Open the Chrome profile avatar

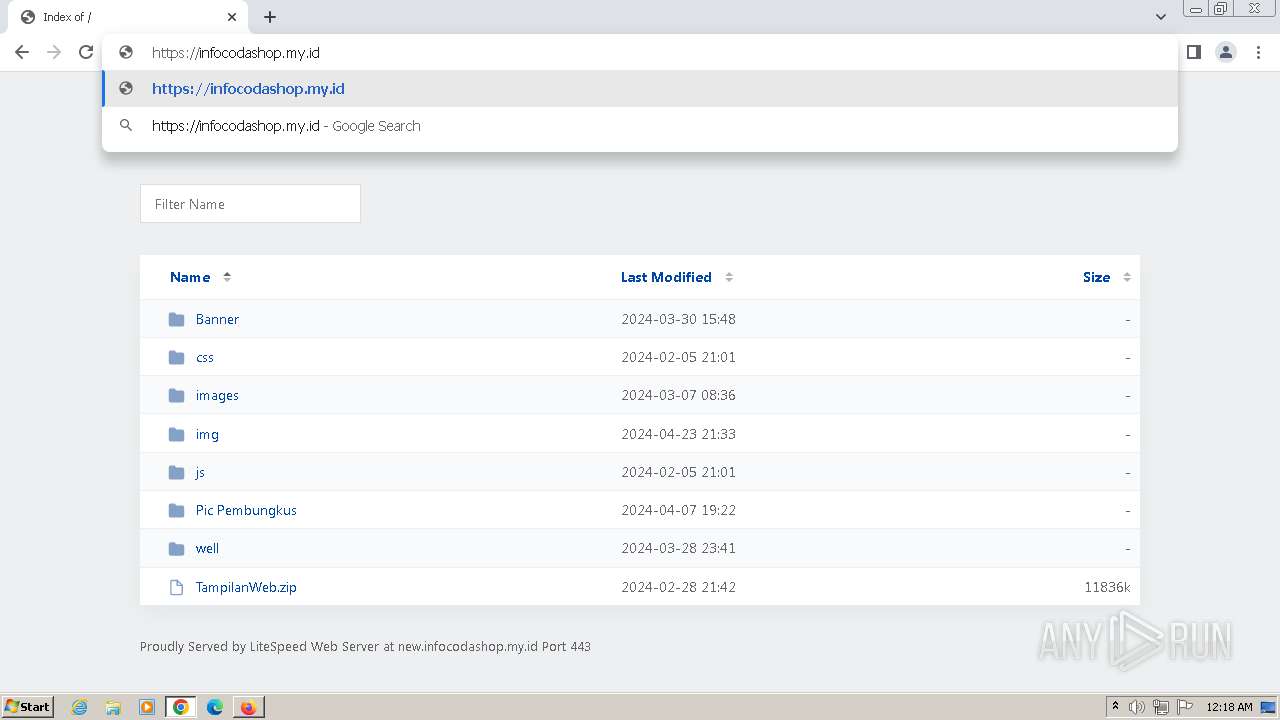1226,52
